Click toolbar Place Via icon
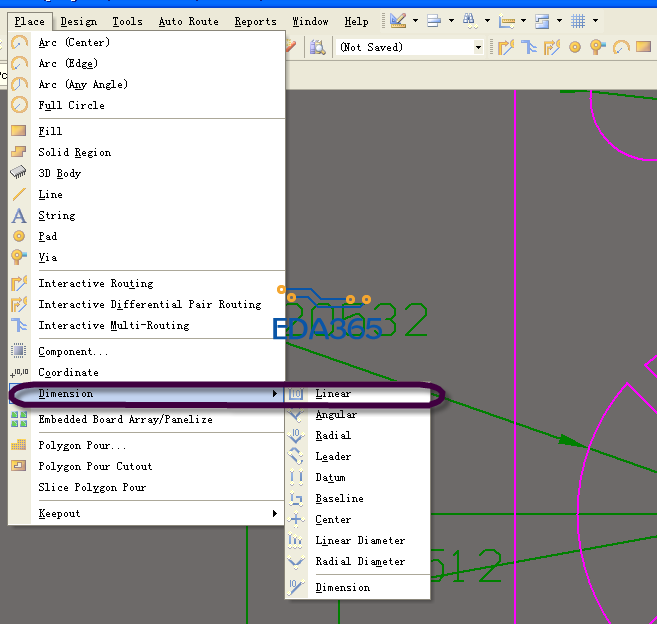 [598, 47]
